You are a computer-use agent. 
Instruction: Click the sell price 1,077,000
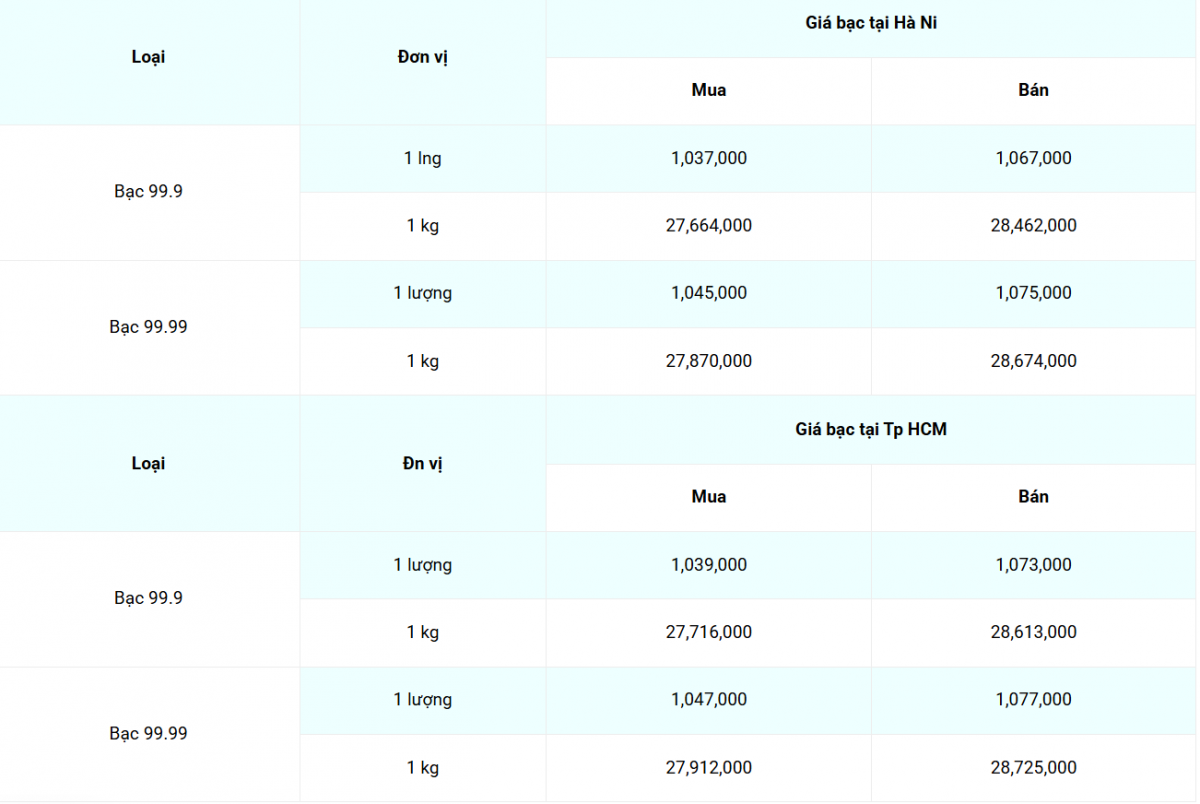click(1033, 700)
